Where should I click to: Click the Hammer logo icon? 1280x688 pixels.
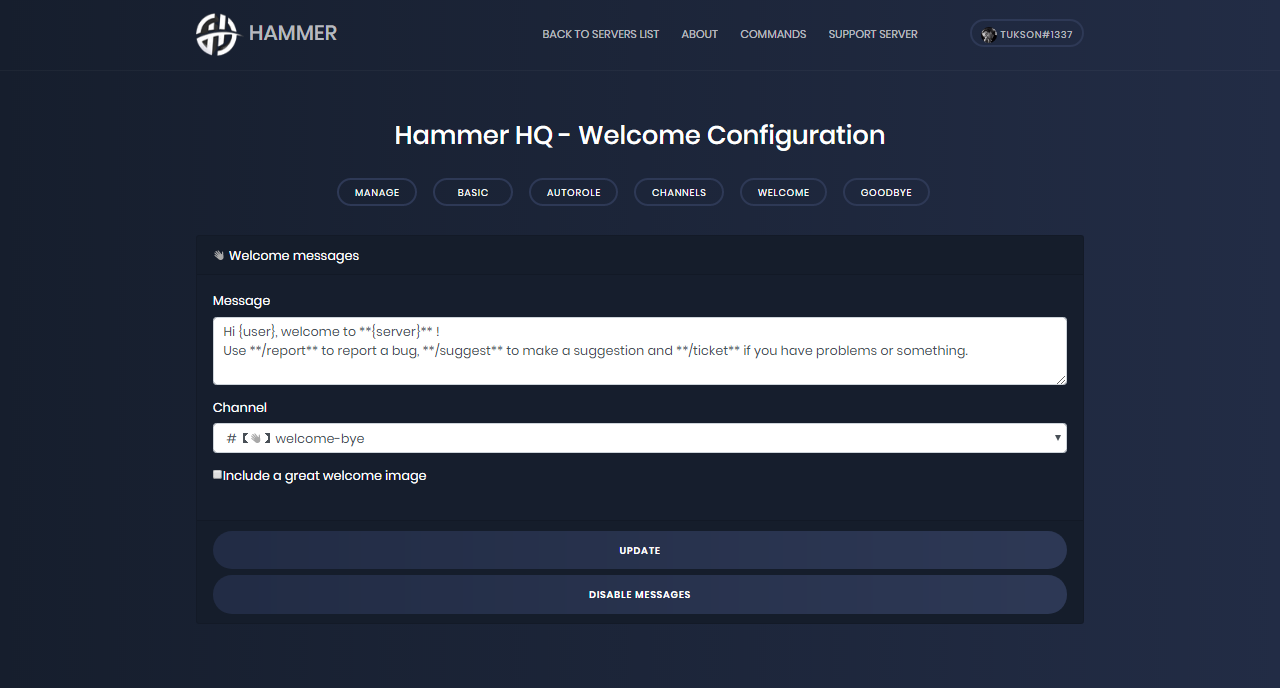pos(217,34)
